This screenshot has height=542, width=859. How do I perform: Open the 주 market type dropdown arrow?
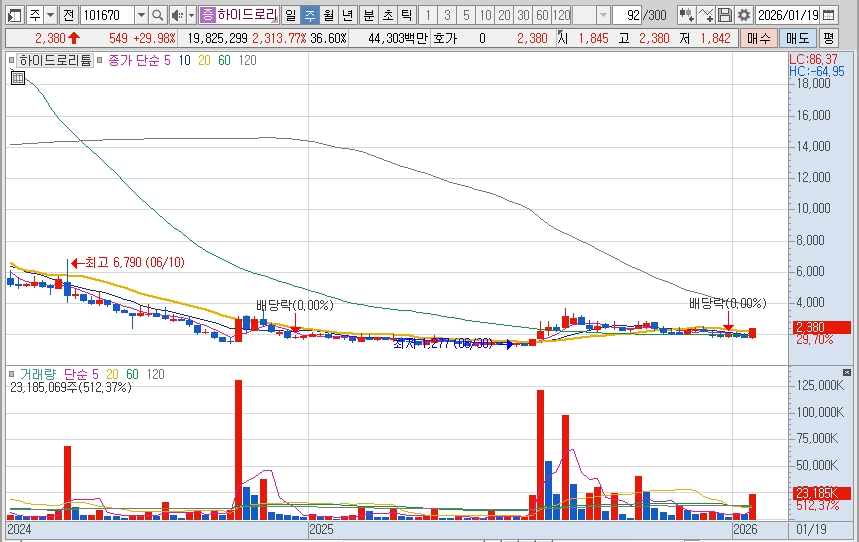tap(50, 15)
